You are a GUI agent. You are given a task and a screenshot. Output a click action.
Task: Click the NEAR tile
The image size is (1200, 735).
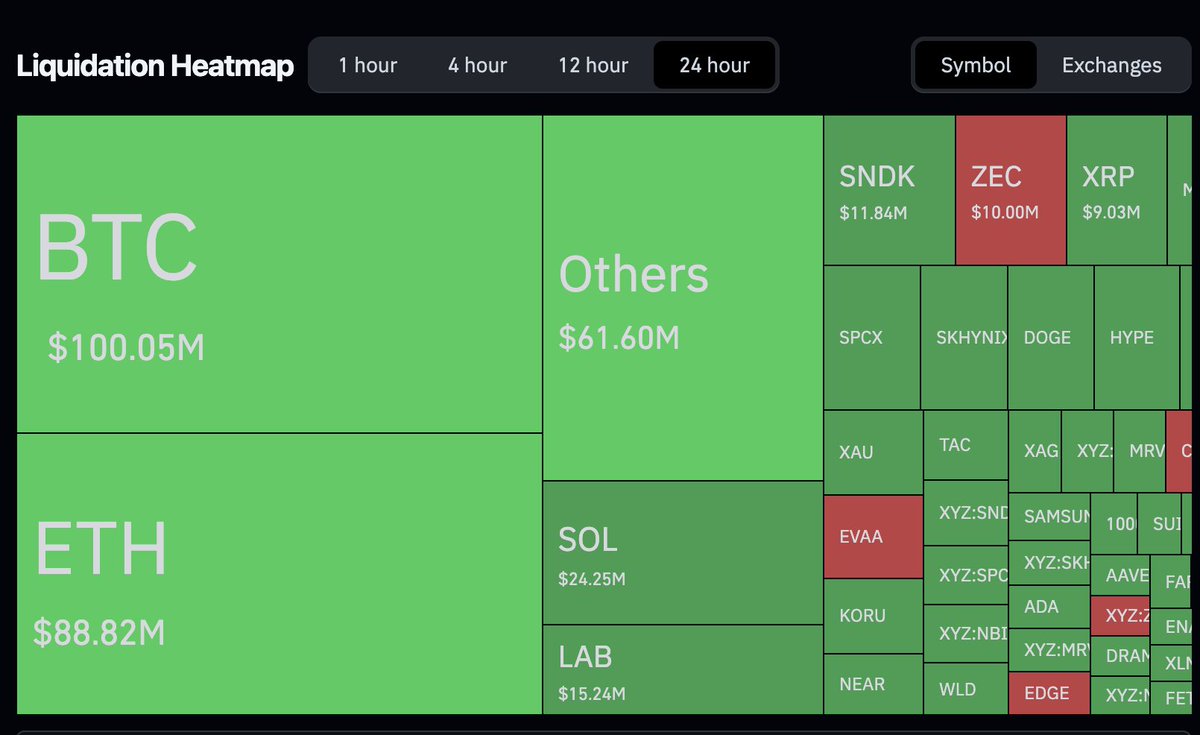[874, 684]
